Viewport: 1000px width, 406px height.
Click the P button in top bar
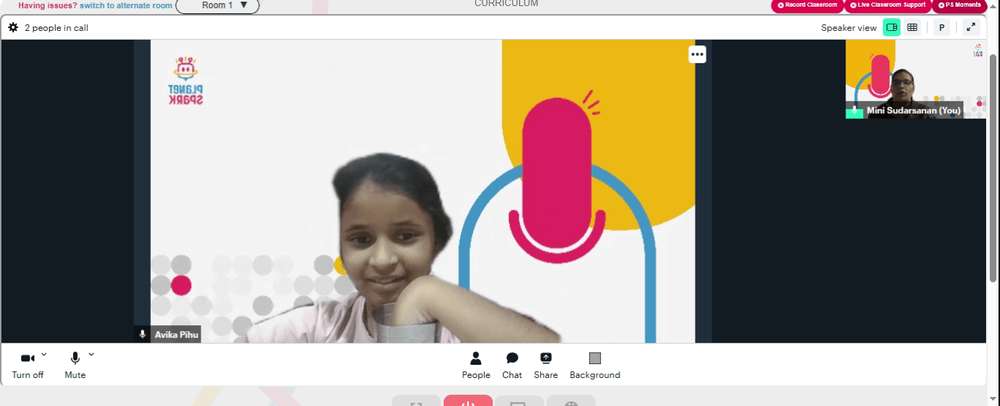(x=942, y=27)
